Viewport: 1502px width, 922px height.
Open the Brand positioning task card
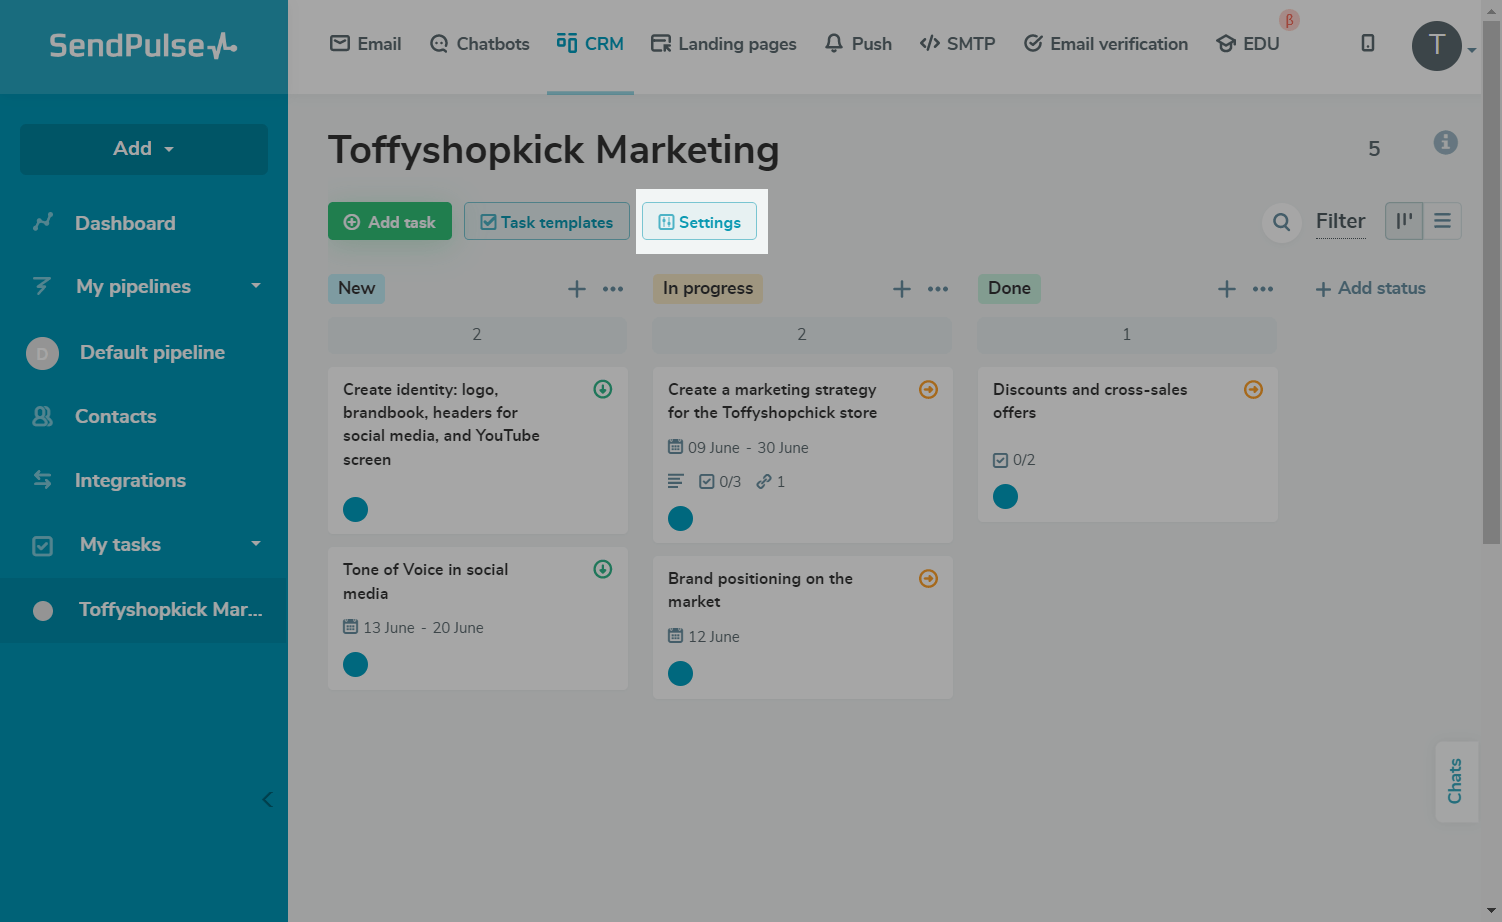coord(803,628)
